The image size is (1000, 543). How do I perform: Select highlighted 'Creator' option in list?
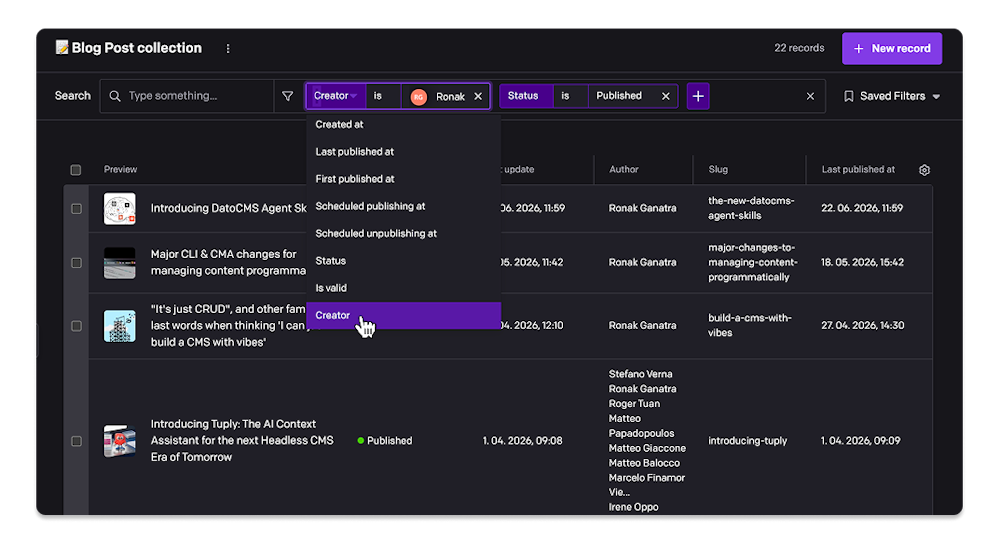[403, 315]
